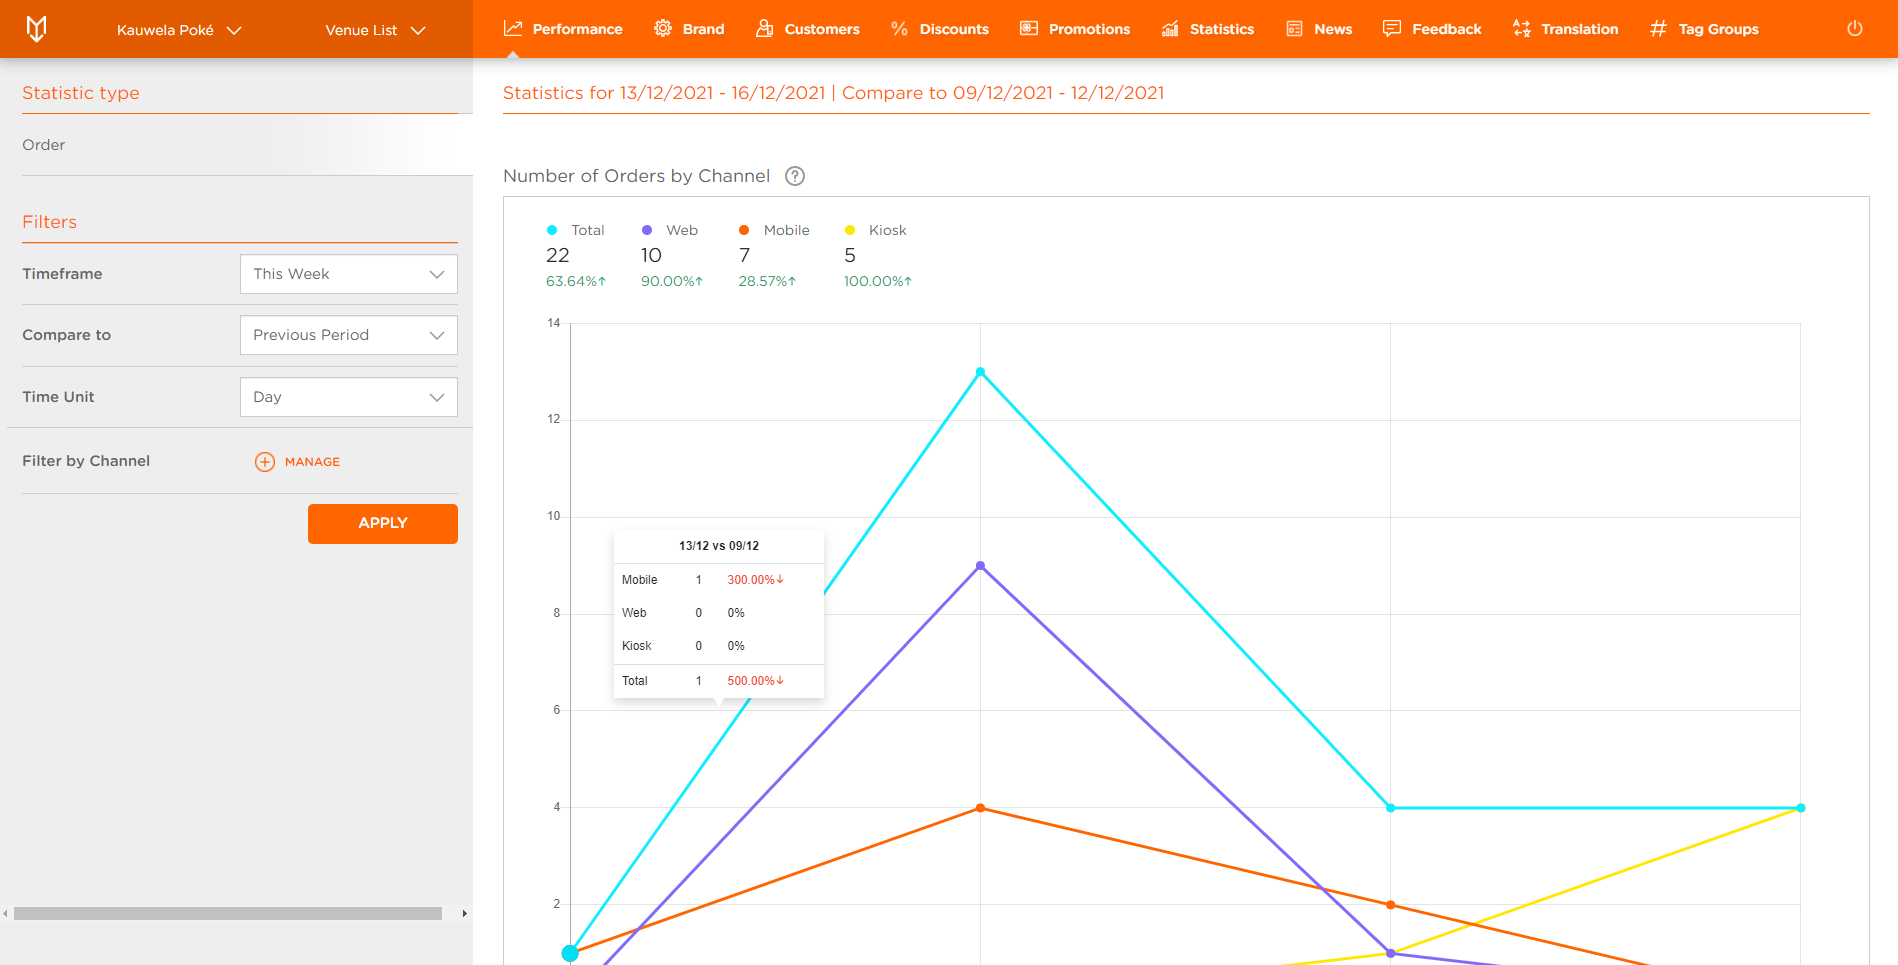Open the Kauwela Poké brand dropdown
Viewport: 1898px width, 965px height.
179,30
